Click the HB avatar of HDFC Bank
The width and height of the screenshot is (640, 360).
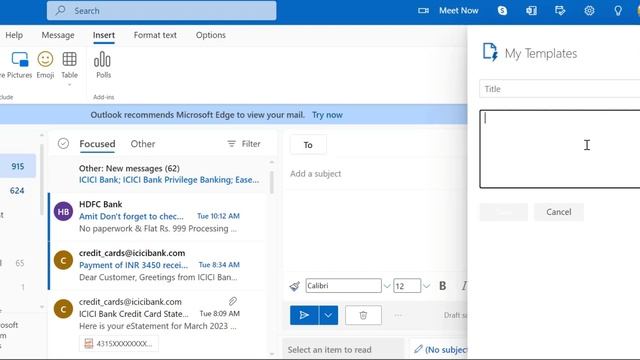tap(63, 211)
